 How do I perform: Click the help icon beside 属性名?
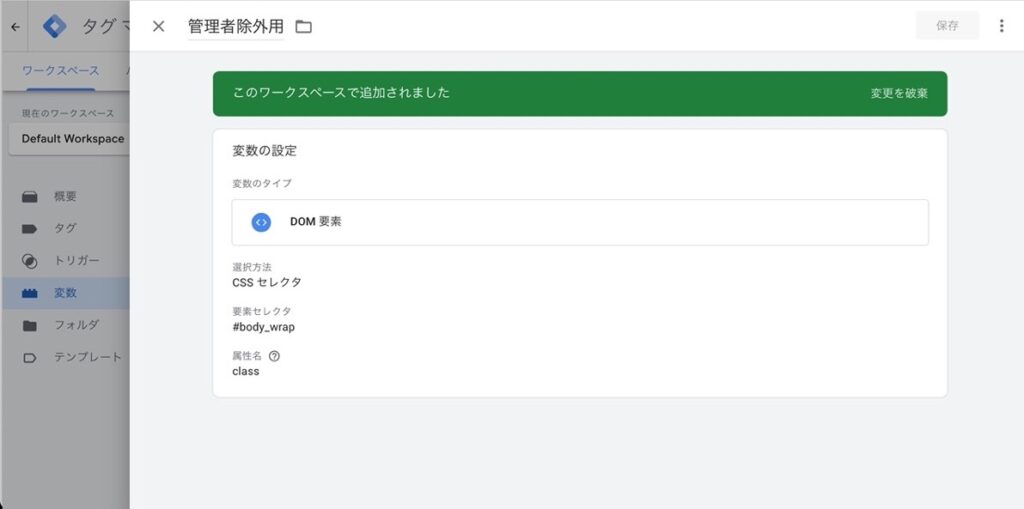[274, 356]
